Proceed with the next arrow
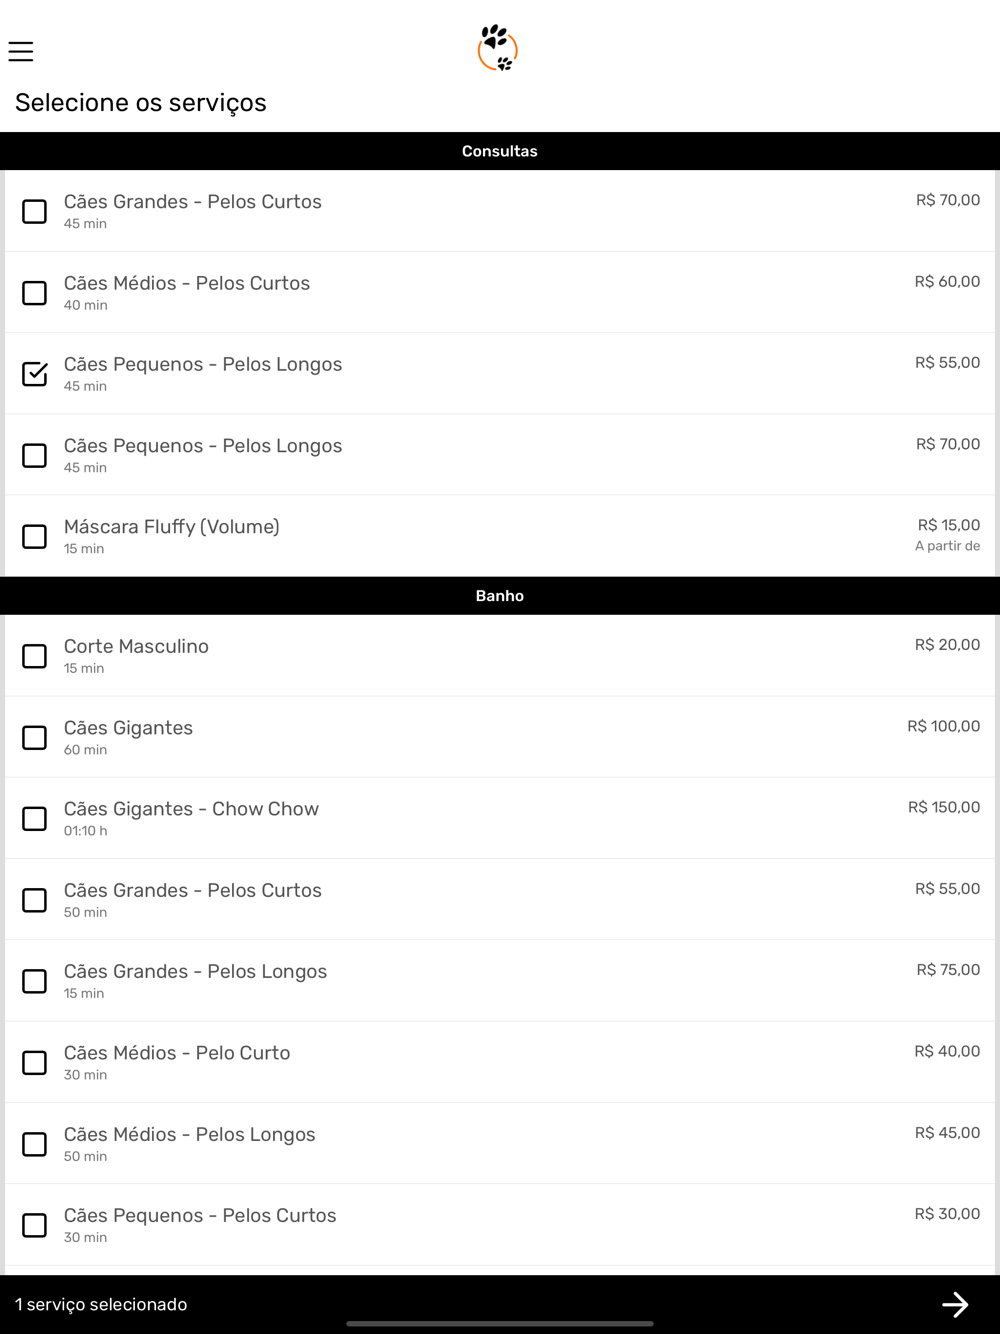Image resolution: width=1000 pixels, height=1334 pixels. 954,1304
